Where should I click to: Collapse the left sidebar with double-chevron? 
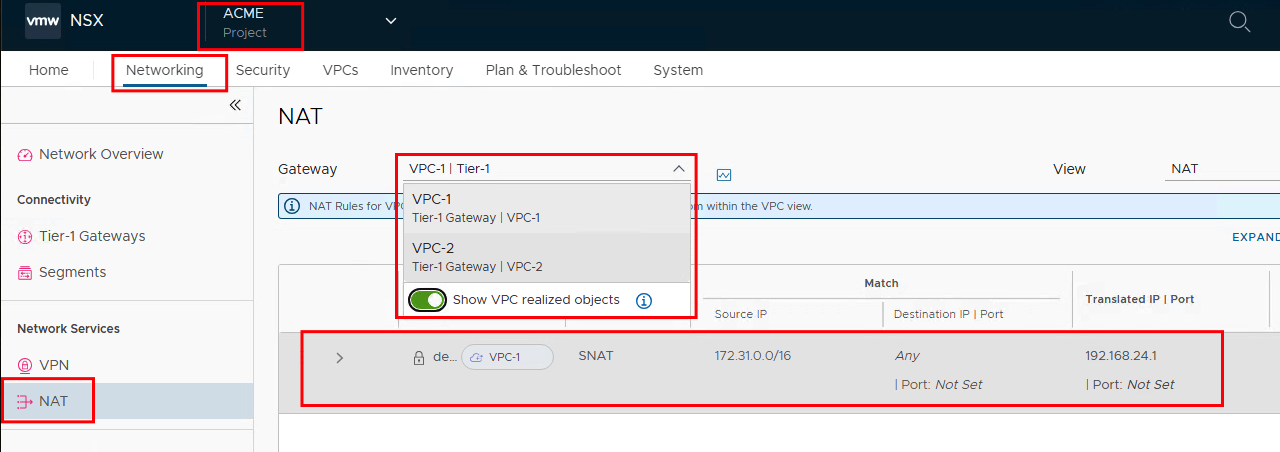pyautogui.click(x=235, y=105)
